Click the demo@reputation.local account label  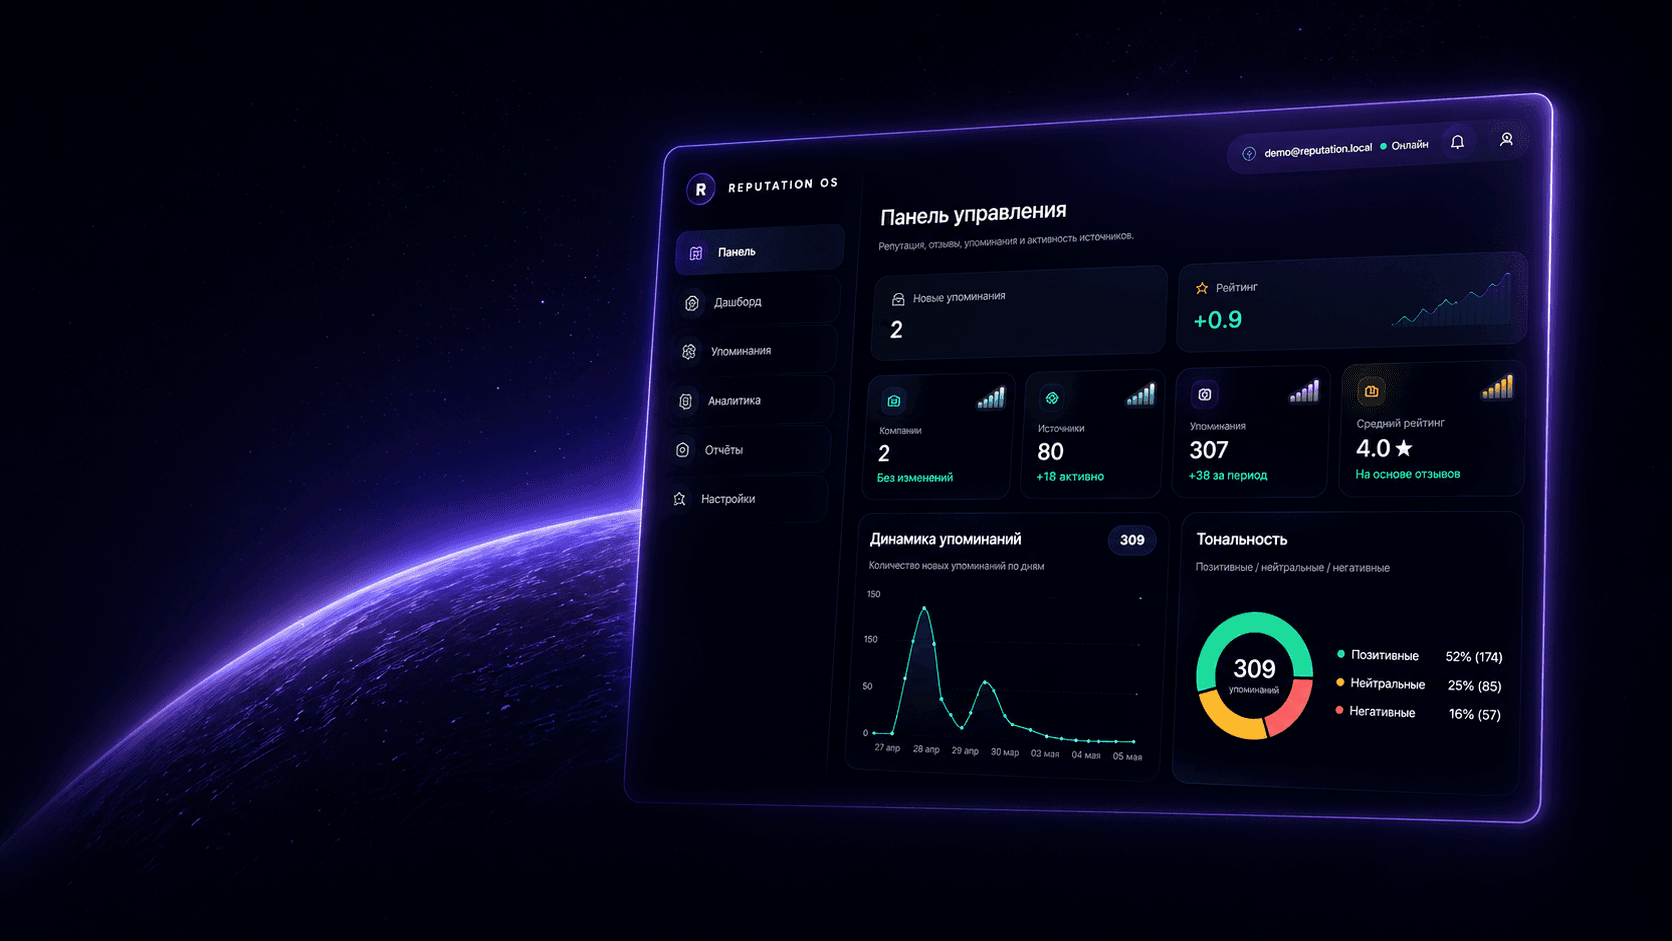click(x=1318, y=150)
